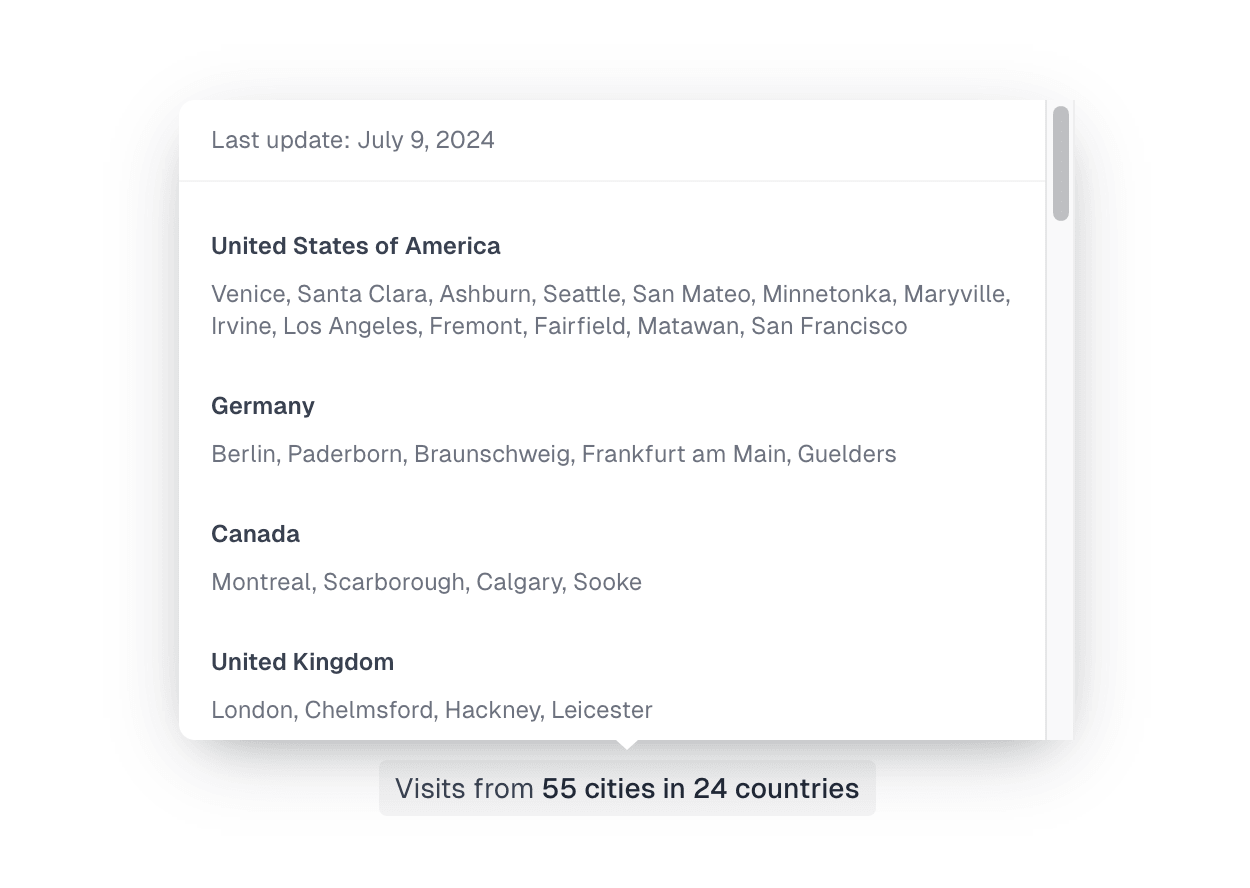Click the "United Kingdom" country heading
1250x888 pixels.
pyautogui.click(x=302, y=662)
